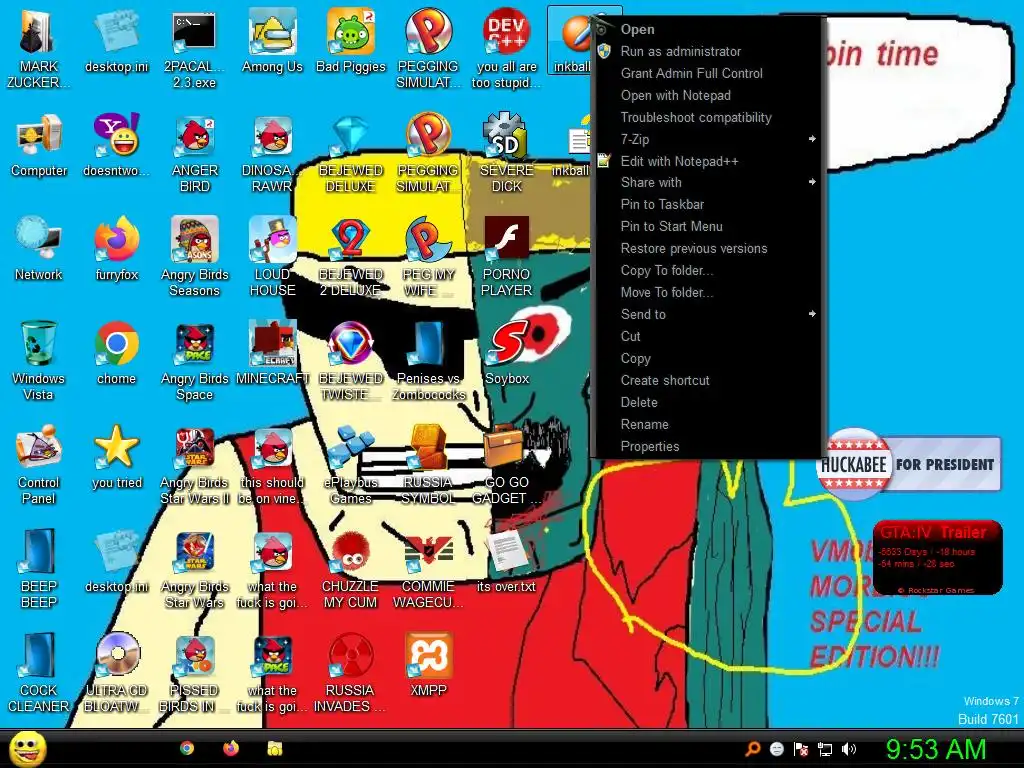This screenshot has height=768, width=1024.
Task: Click the Huckabee for President gadget
Action: click(908, 464)
